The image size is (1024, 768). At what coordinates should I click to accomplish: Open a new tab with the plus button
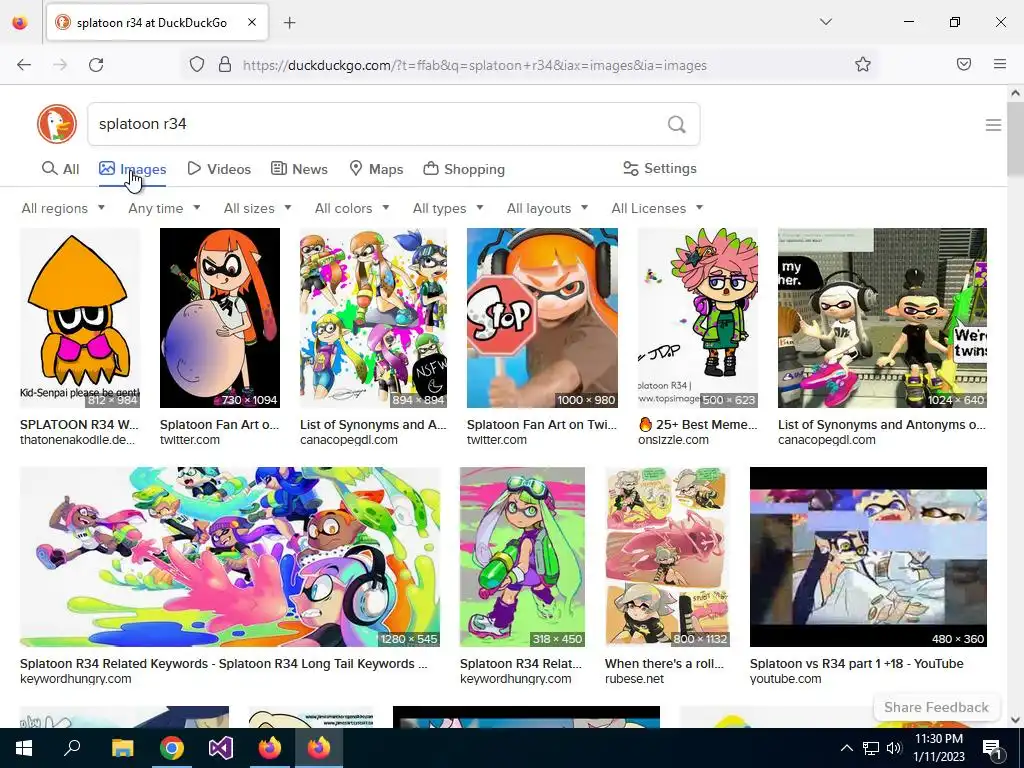[290, 23]
